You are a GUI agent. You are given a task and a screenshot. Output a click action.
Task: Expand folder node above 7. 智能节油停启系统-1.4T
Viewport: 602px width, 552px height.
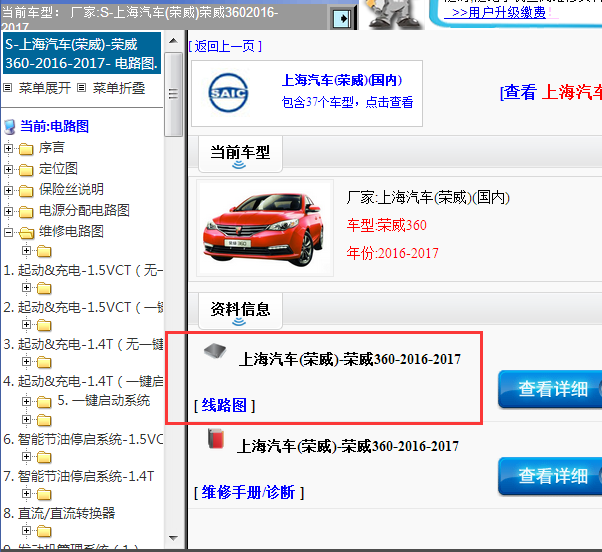pyautogui.click(x=26, y=456)
